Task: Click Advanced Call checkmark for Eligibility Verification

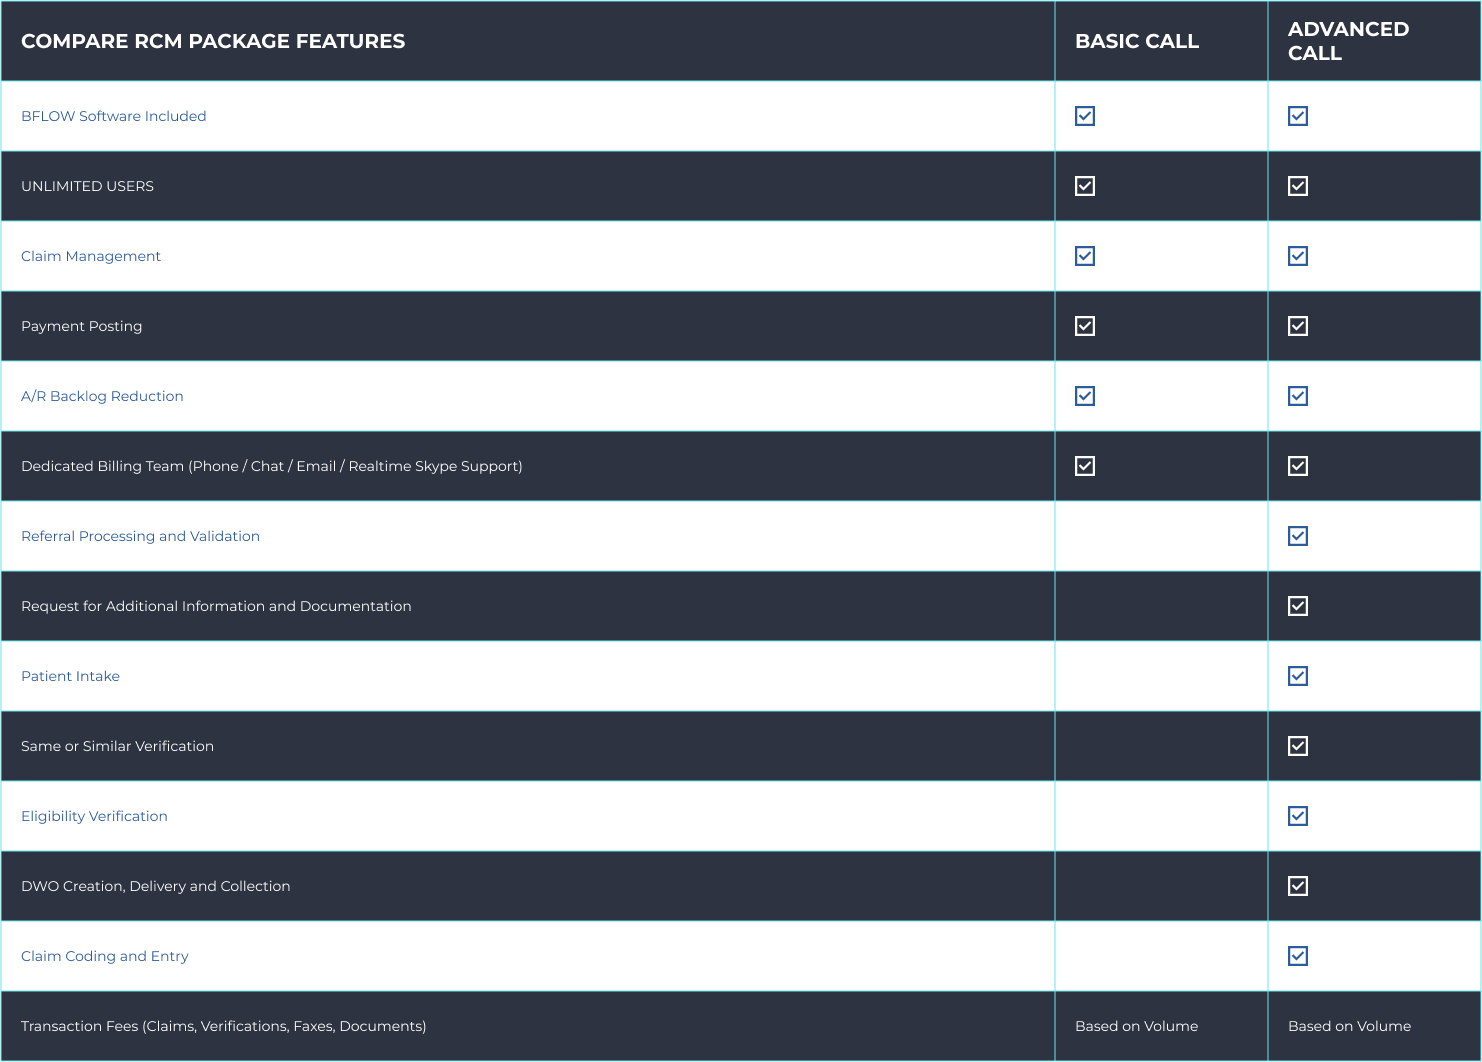Action: (x=1298, y=816)
